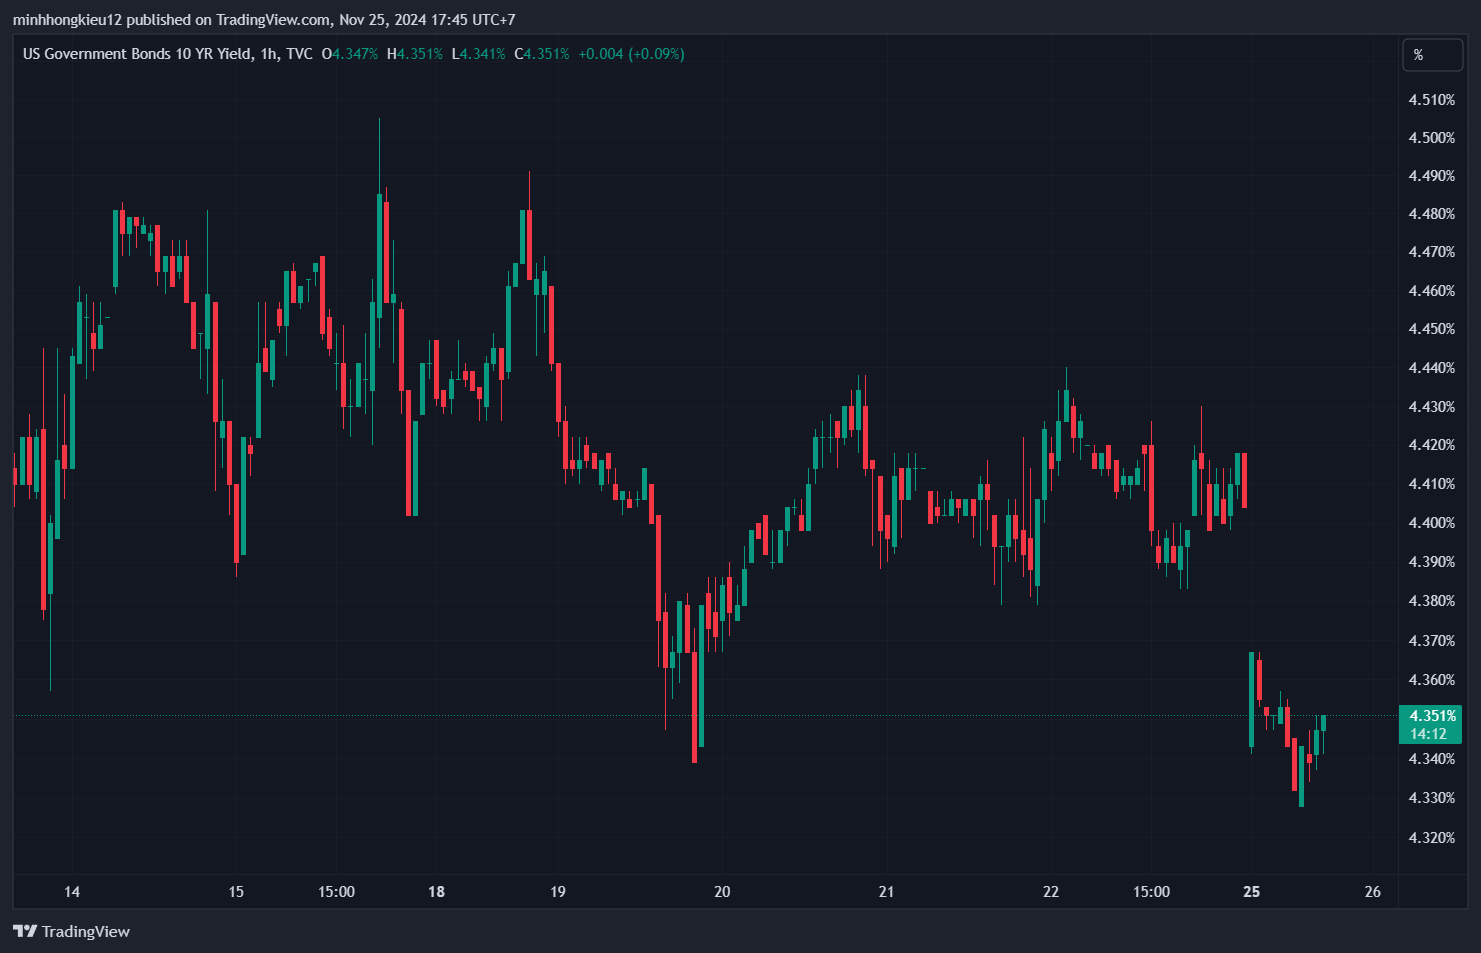
Task: Click the 4.360% price axis label
Action: coord(1432,680)
